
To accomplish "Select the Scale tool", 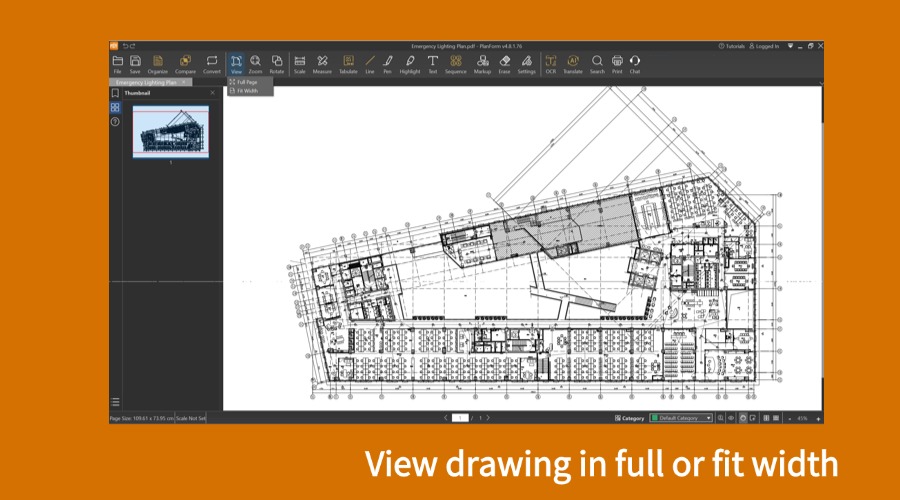I will [x=300, y=64].
